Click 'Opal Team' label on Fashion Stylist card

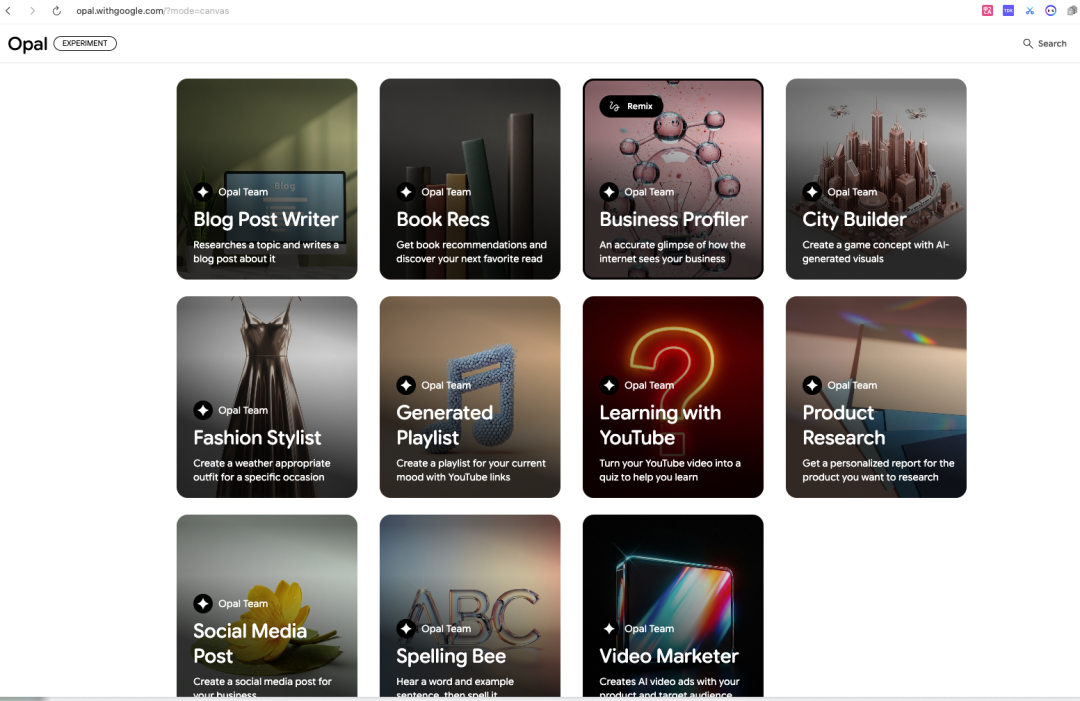coord(243,410)
